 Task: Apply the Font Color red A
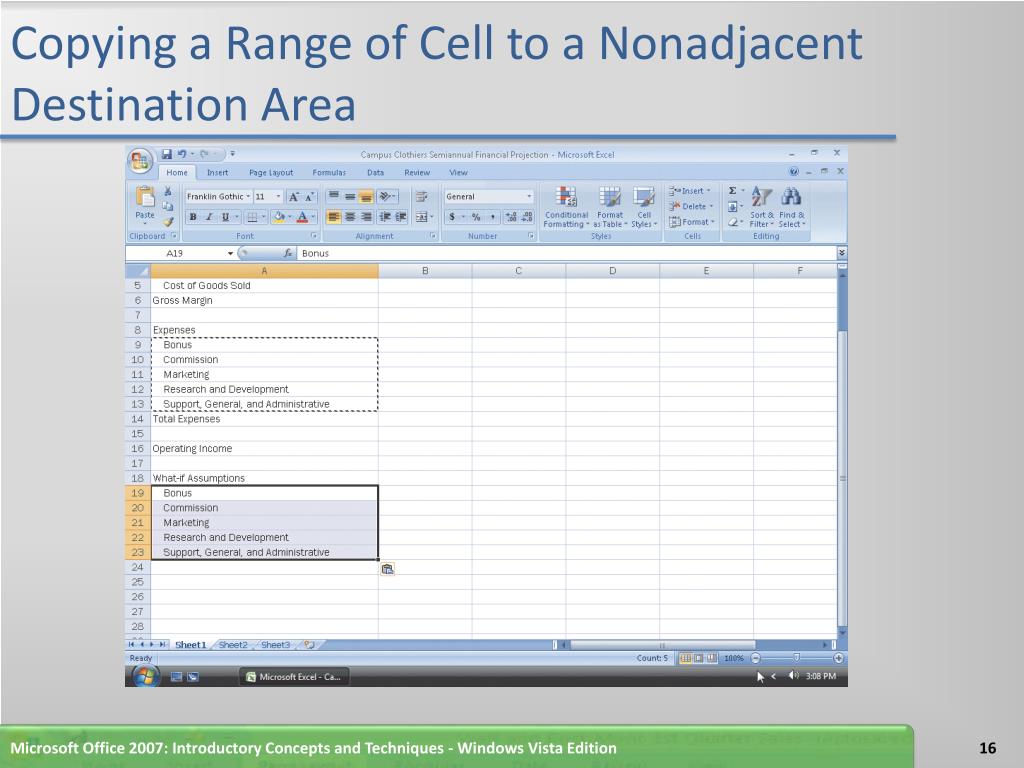click(x=302, y=217)
